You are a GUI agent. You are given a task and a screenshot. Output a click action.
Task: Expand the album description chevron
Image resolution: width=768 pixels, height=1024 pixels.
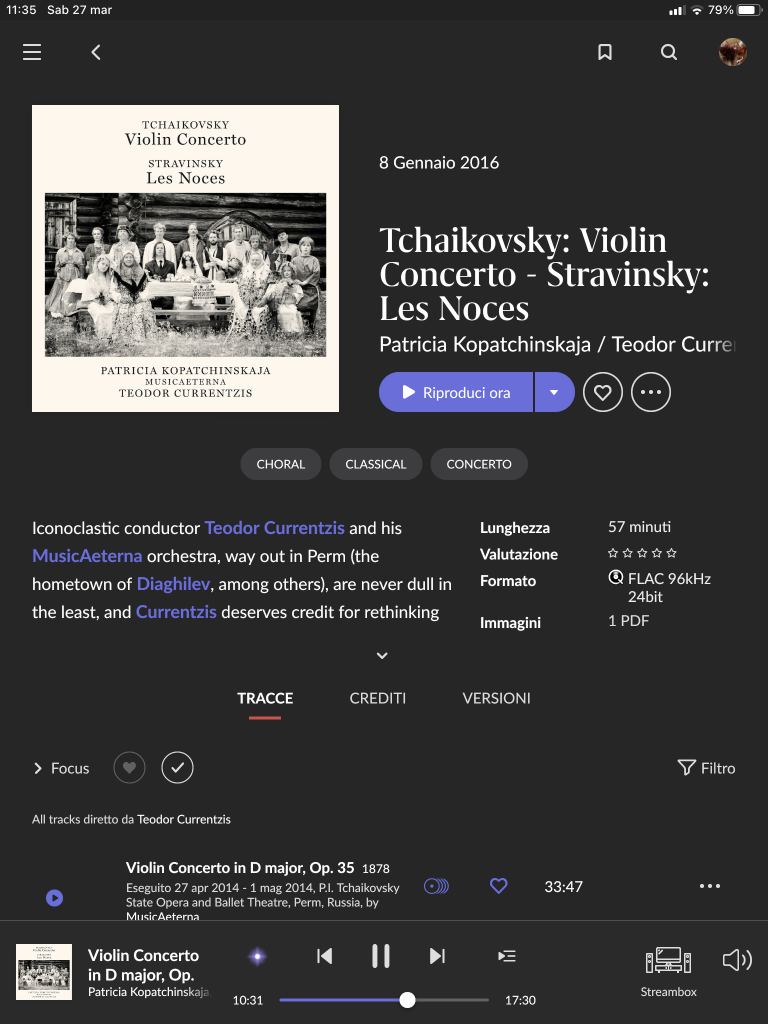tap(382, 656)
